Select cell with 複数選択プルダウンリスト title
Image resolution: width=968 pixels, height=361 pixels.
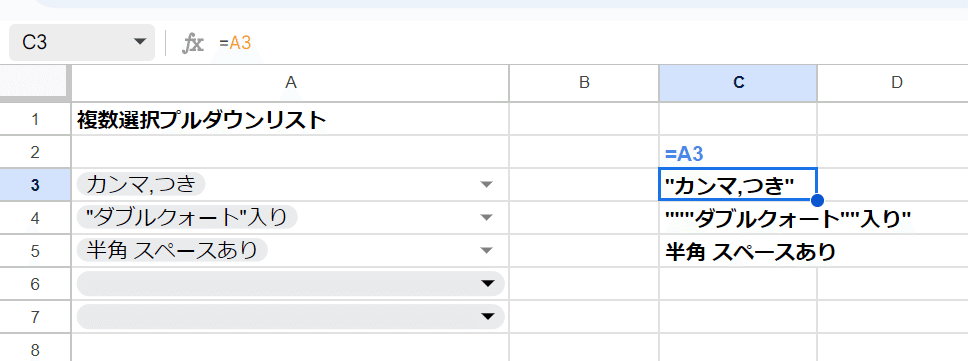click(290, 119)
